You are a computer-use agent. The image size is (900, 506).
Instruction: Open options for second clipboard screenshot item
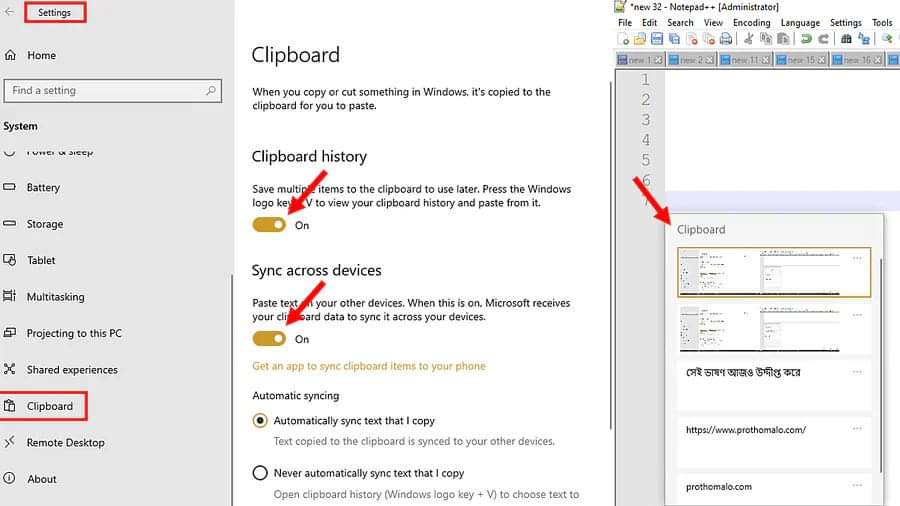pos(857,315)
